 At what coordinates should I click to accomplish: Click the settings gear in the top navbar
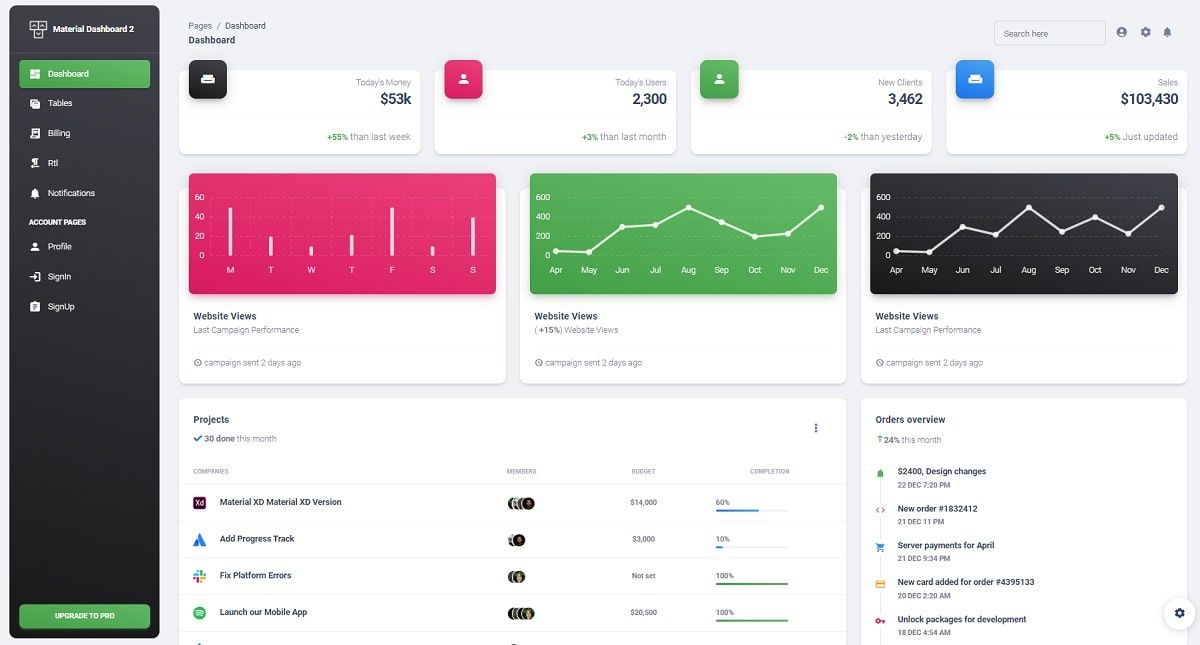click(1145, 32)
